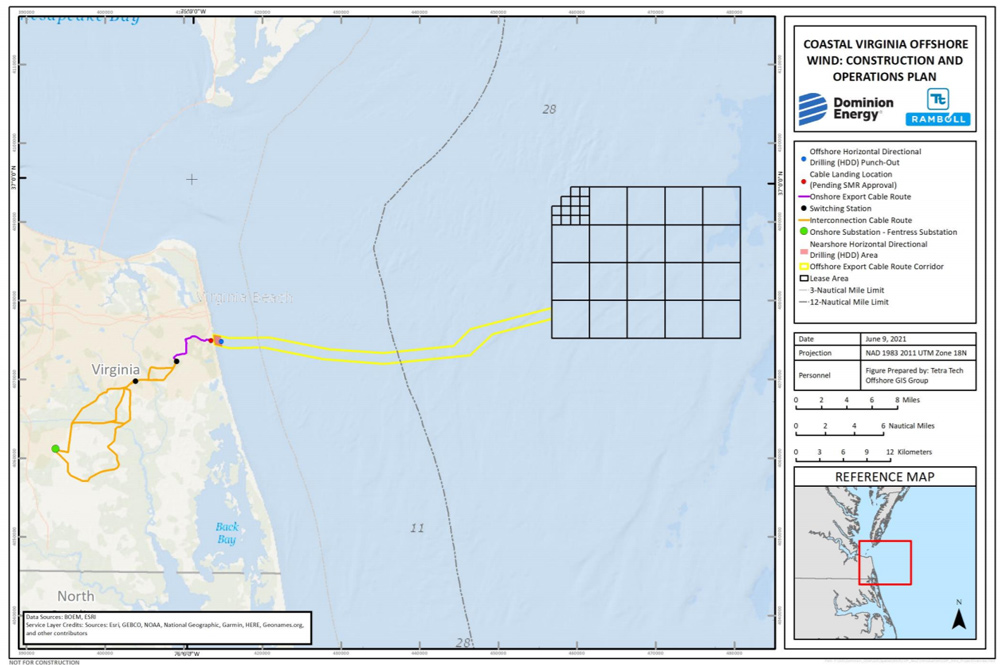Click the map title text block

[x=884, y=60]
